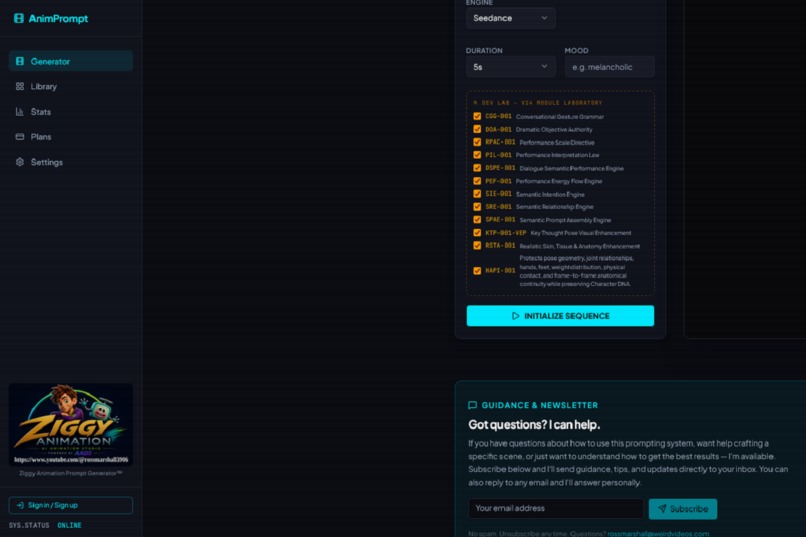This screenshot has width=806, height=537.
Task: Uncheck the CGG-001 Conversational Gesture Grammar module
Action: (477, 116)
